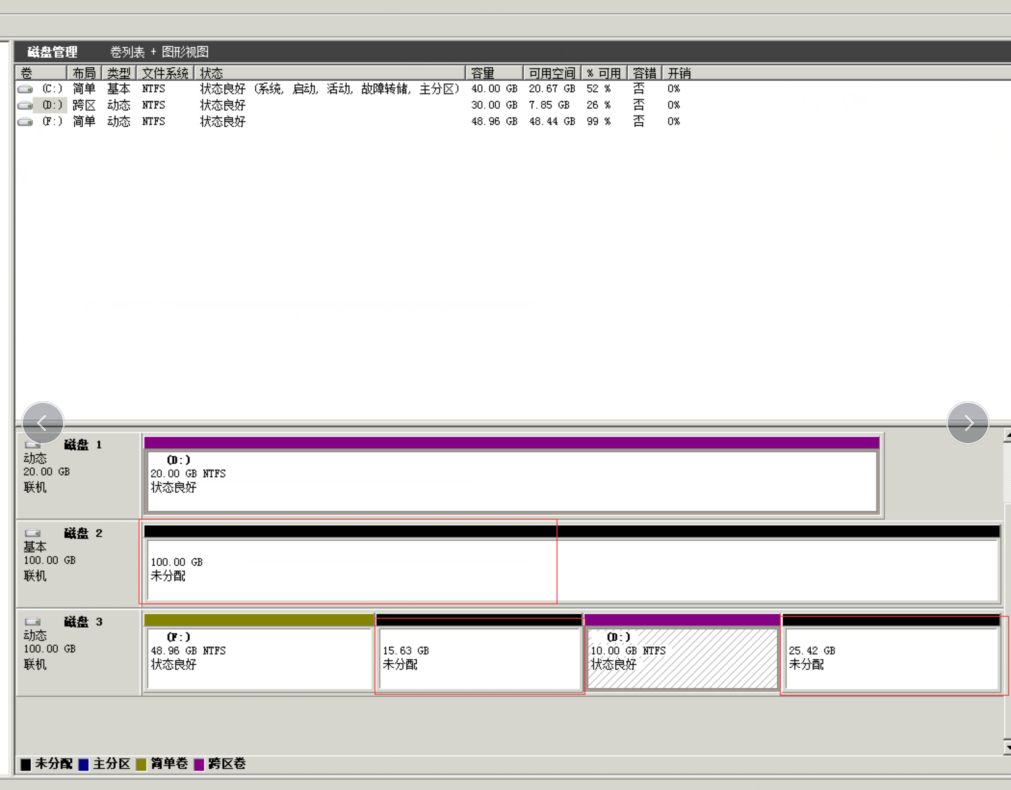The image size is (1011, 790).
Task: Sort by the 文件系统 column header
Action: pyautogui.click(x=165, y=73)
